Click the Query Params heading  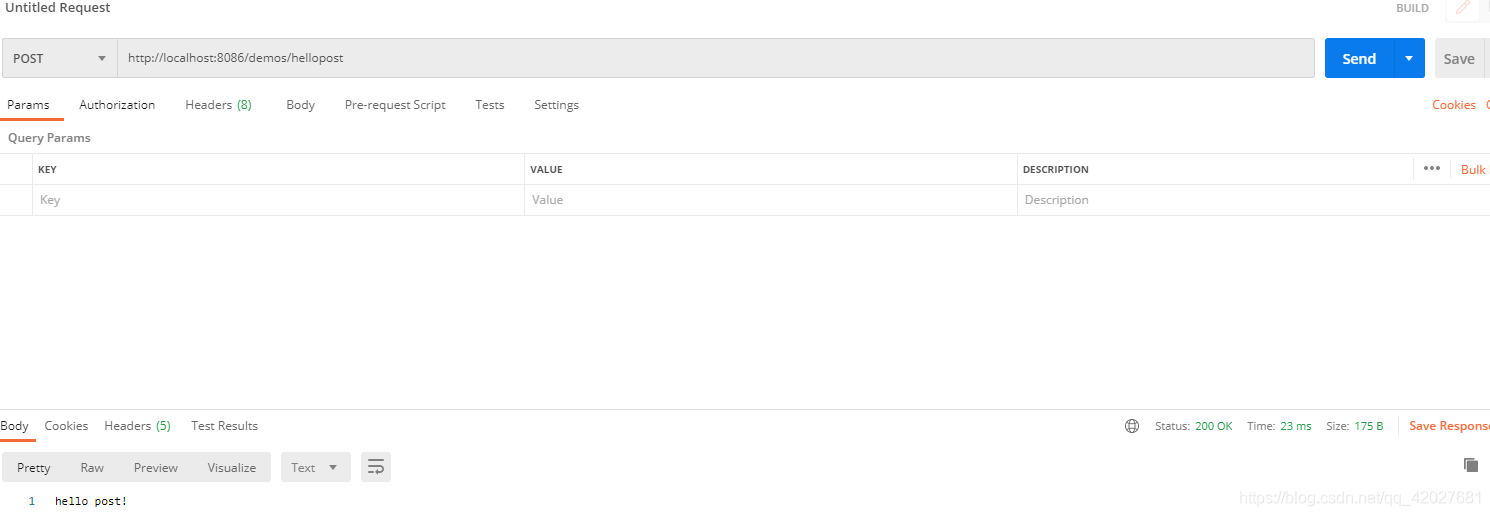coord(49,138)
